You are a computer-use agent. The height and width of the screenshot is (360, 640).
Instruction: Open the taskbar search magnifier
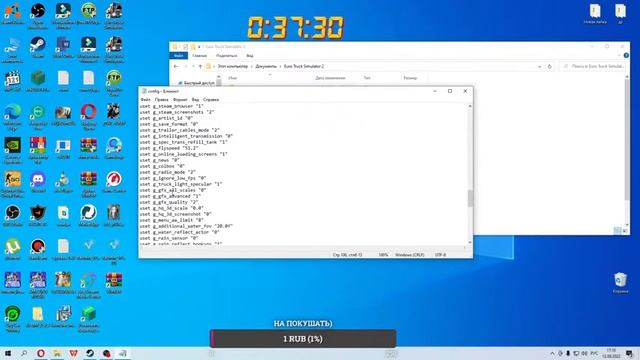click(x=24, y=353)
